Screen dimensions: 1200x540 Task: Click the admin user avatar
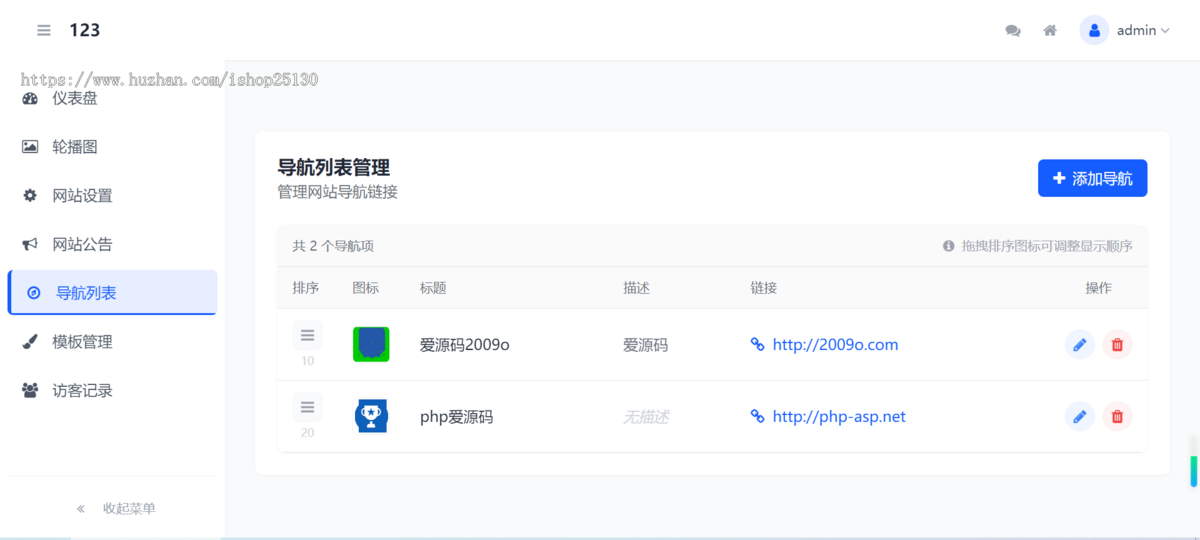pos(1094,30)
